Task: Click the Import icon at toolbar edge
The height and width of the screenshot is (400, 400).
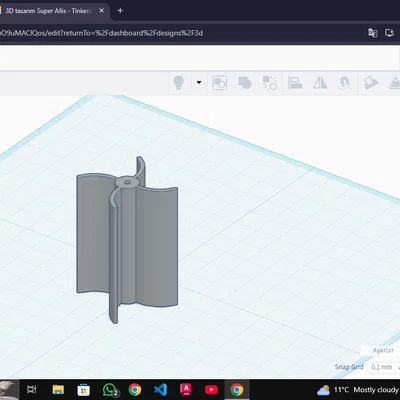Action: click(x=395, y=83)
